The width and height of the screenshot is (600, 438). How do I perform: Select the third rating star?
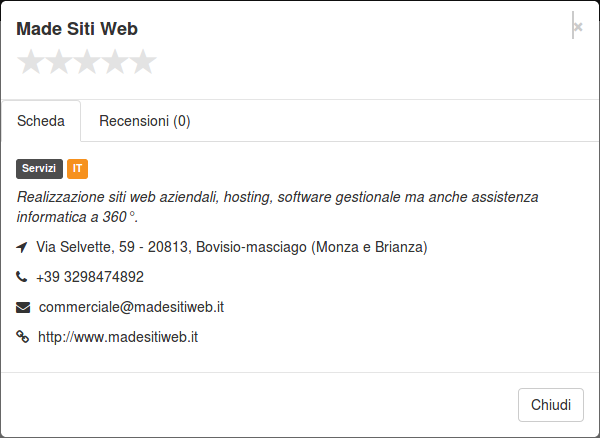pyautogui.click(x=87, y=62)
